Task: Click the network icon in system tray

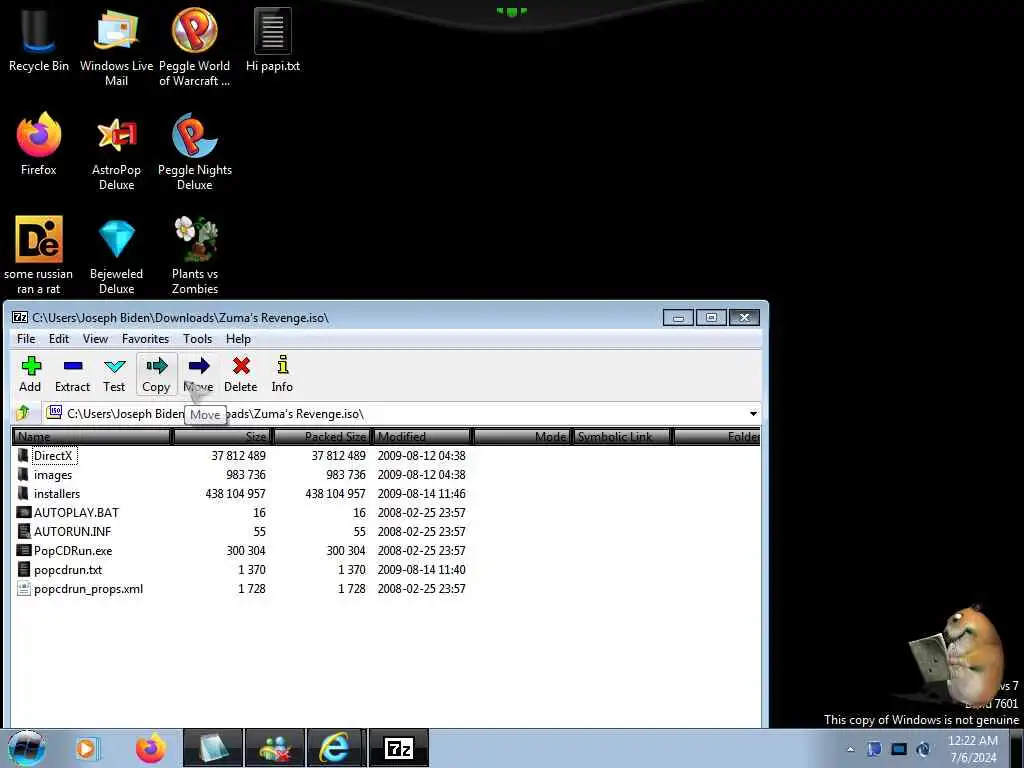Action: [899, 749]
